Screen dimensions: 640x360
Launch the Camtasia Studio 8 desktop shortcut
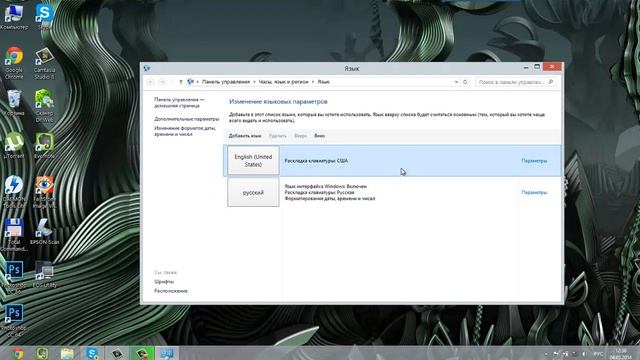click(x=44, y=63)
